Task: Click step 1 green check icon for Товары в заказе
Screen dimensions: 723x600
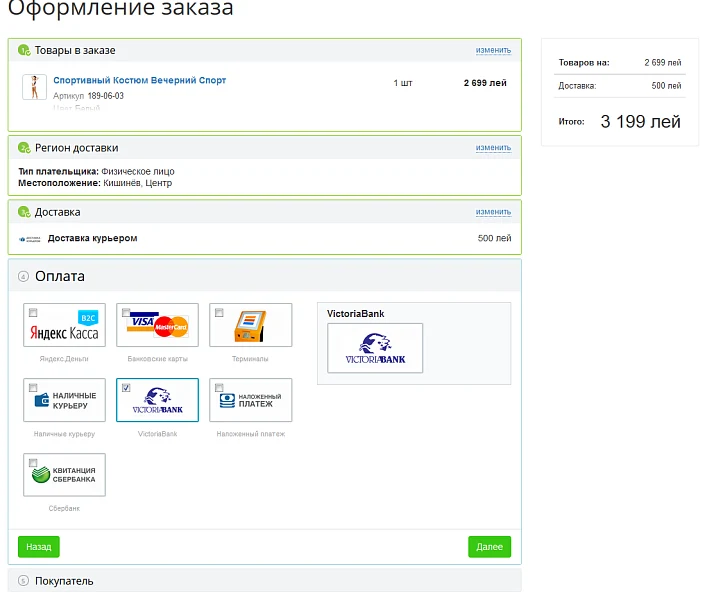Action: point(24,50)
